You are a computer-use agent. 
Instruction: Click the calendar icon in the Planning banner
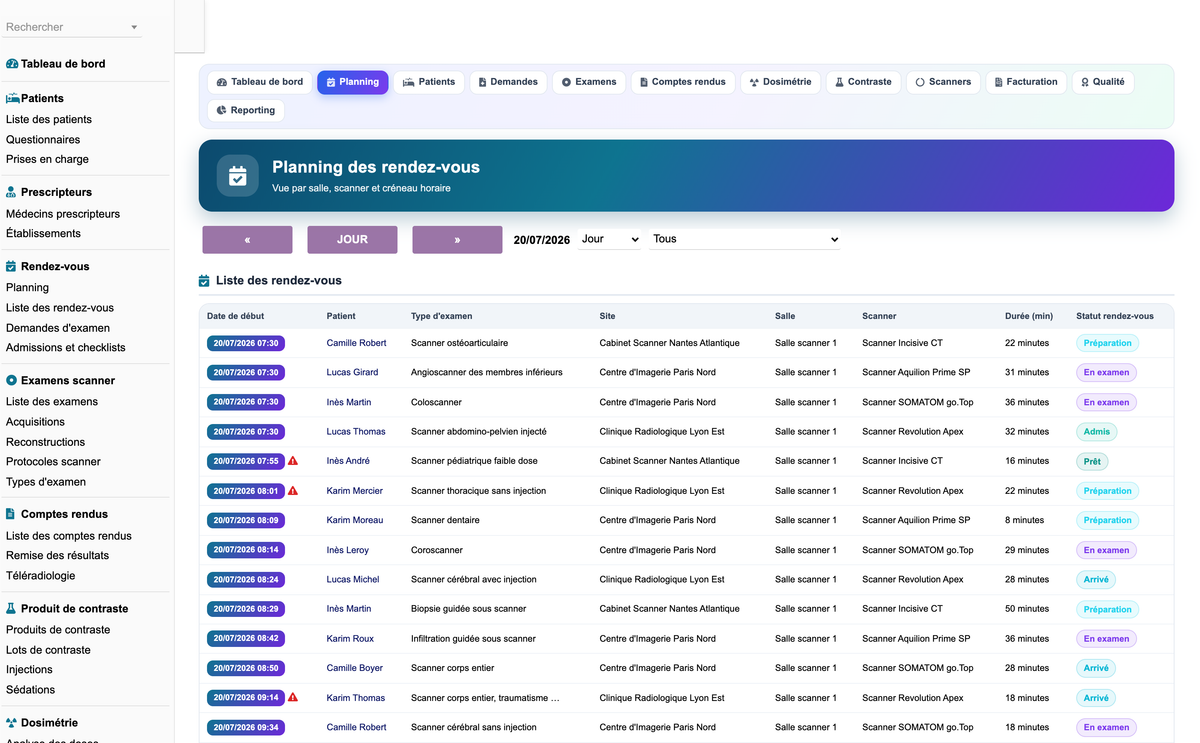(x=237, y=176)
